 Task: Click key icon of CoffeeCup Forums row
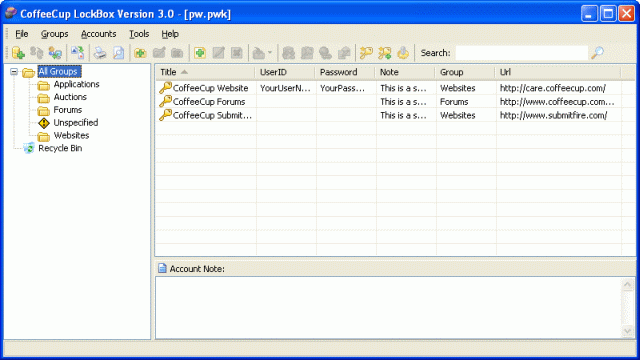click(x=165, y=101)
